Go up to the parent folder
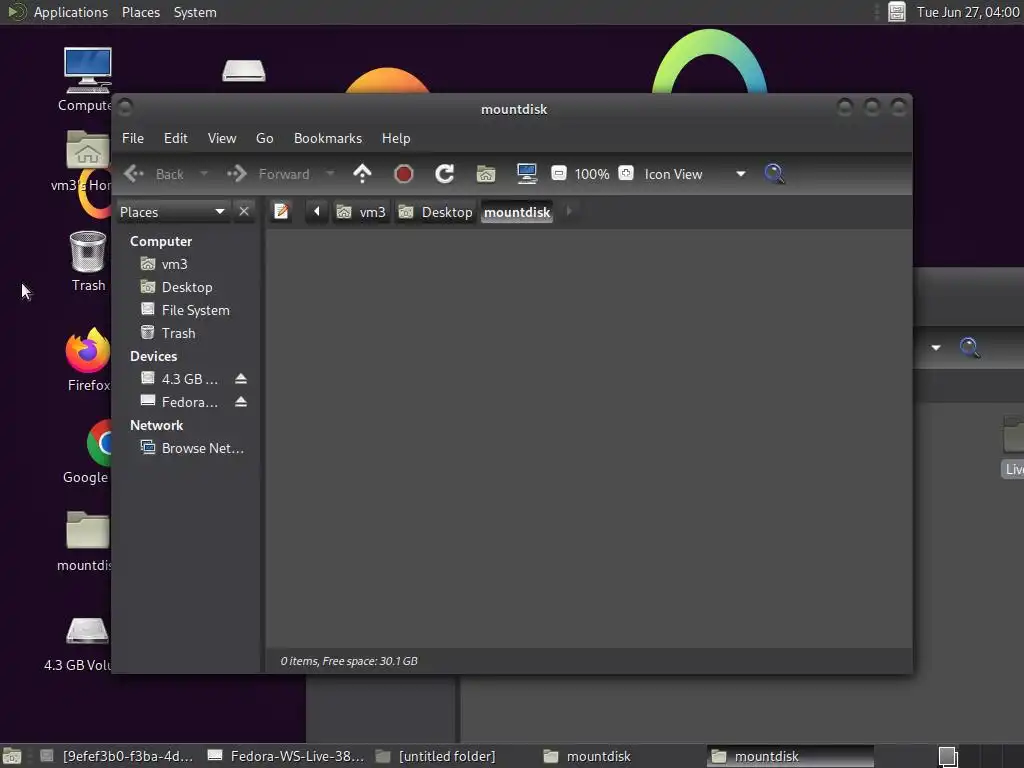This screenshot has height=768, width=1024. (362, 174)
